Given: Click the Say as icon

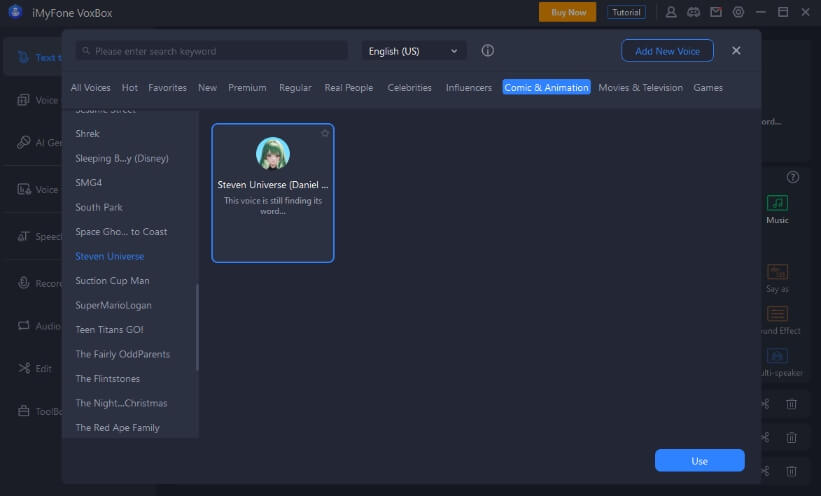Looking at the screenshot, I should pos(777,272).
